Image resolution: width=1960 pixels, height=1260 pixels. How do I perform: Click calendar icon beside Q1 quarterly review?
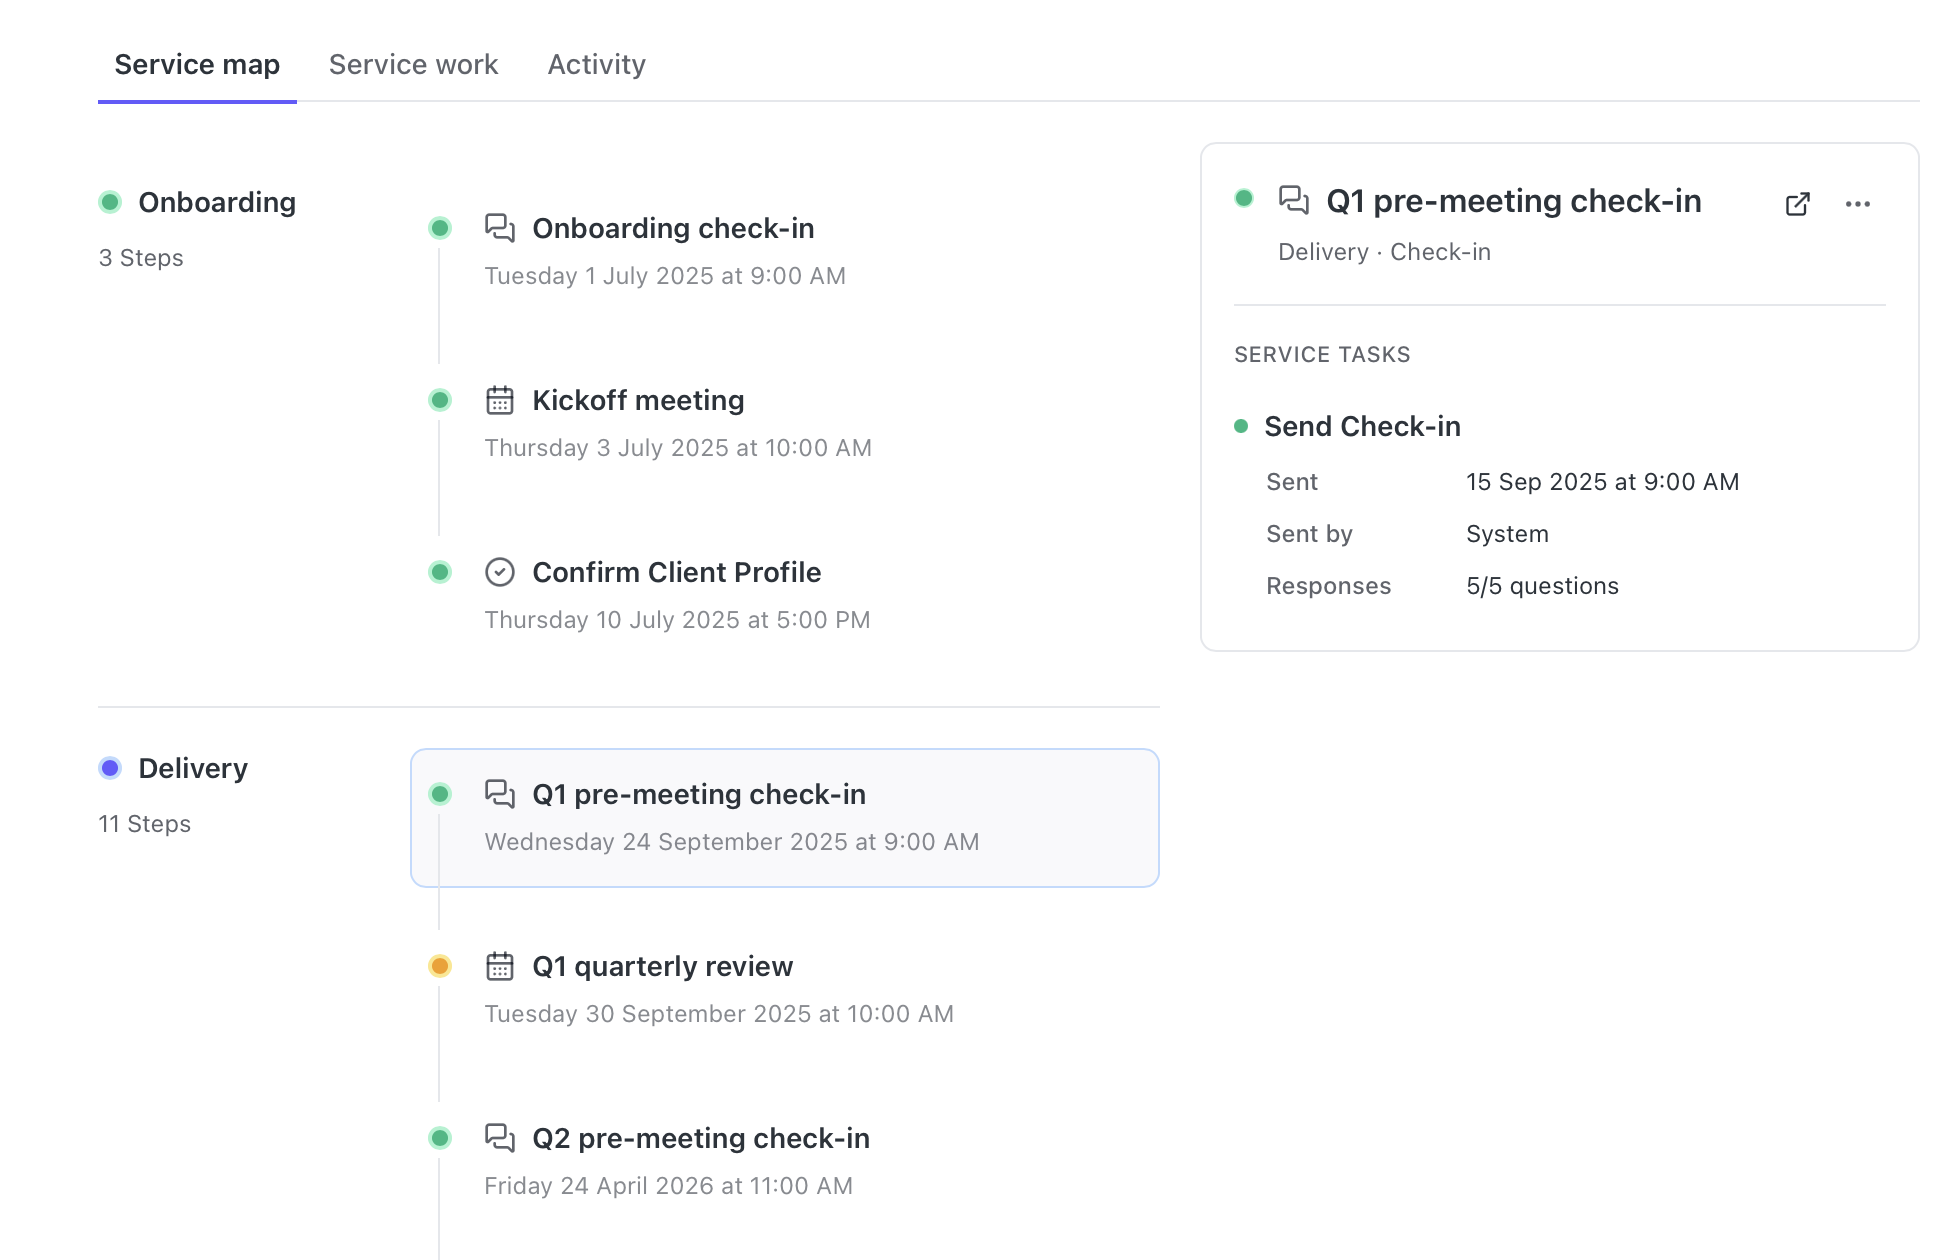[500, 966]
